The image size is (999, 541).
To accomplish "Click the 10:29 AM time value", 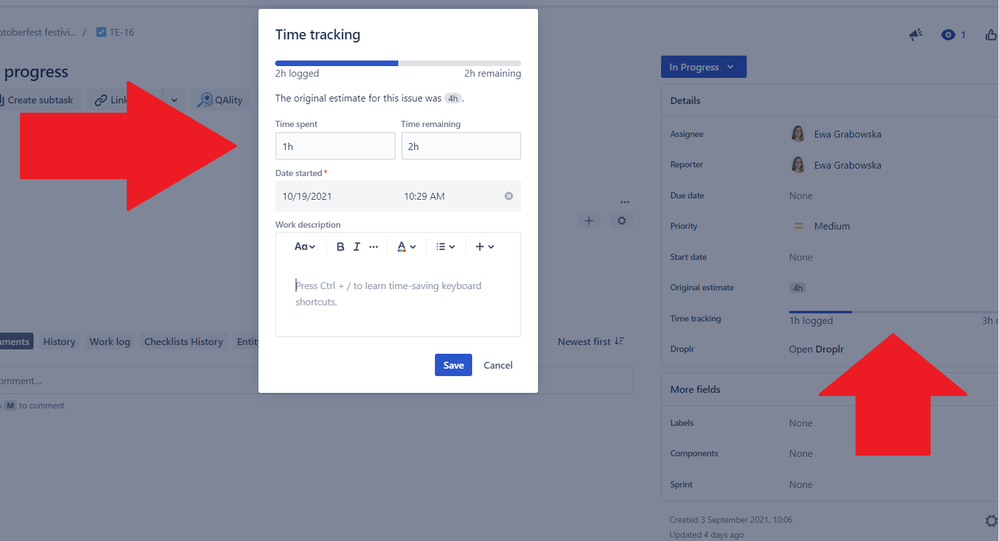I will pyautogui.click(x=424, y=196).
